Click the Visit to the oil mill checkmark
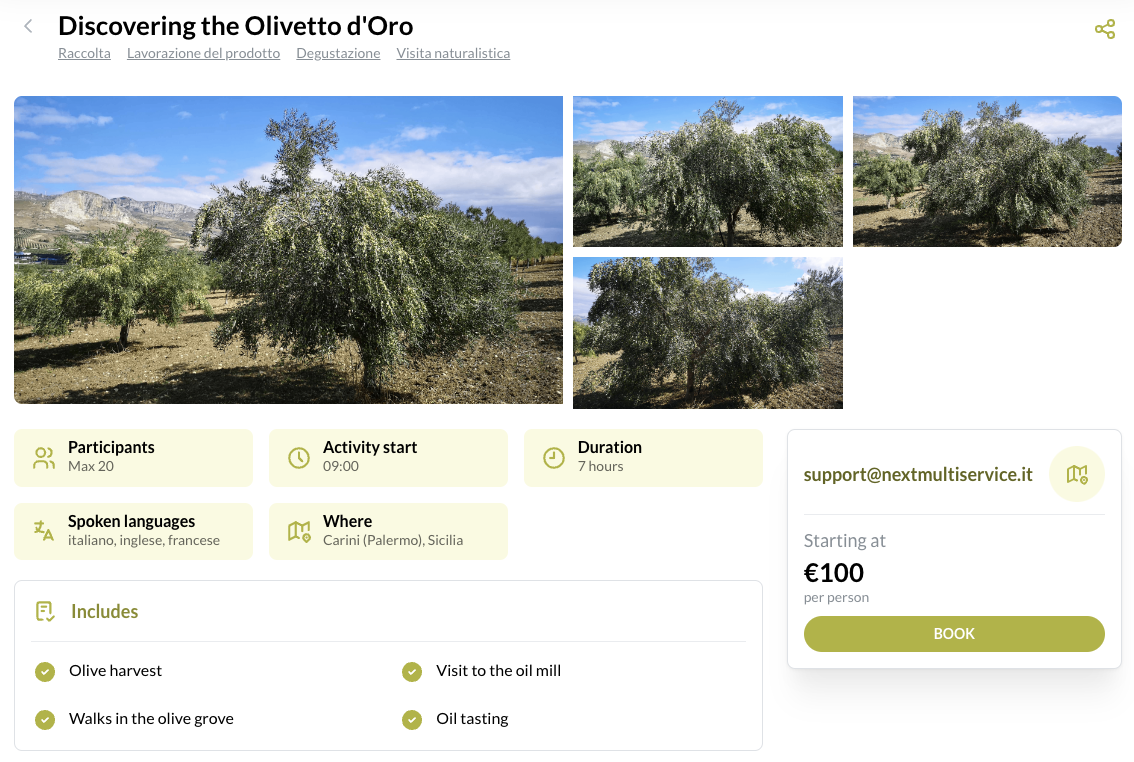Viewport: 1134px width, 762px height. click(412, 672)
